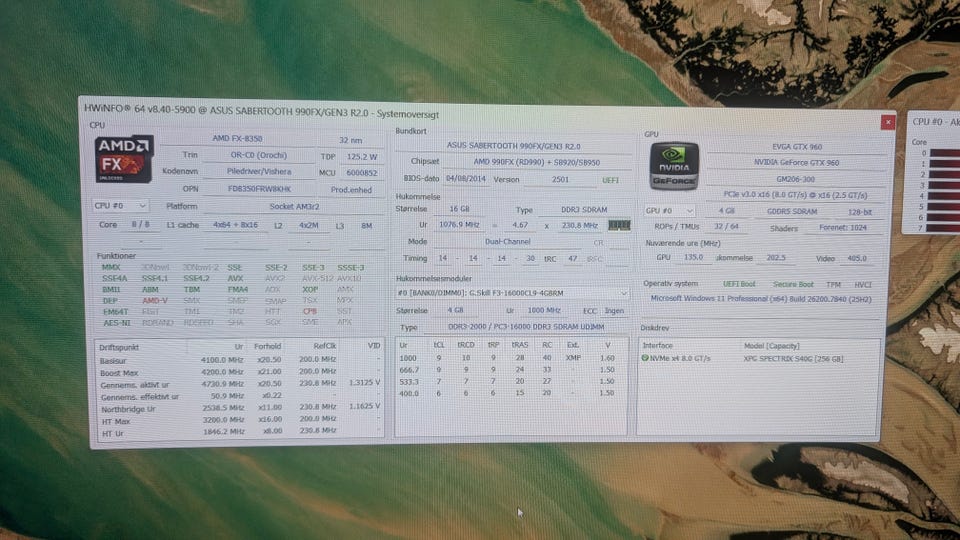Click the XPG SPECTRIX S40G [256 GB] drive model
The width and height of the screenshot is (960, 540).
[x=793, y=359]
